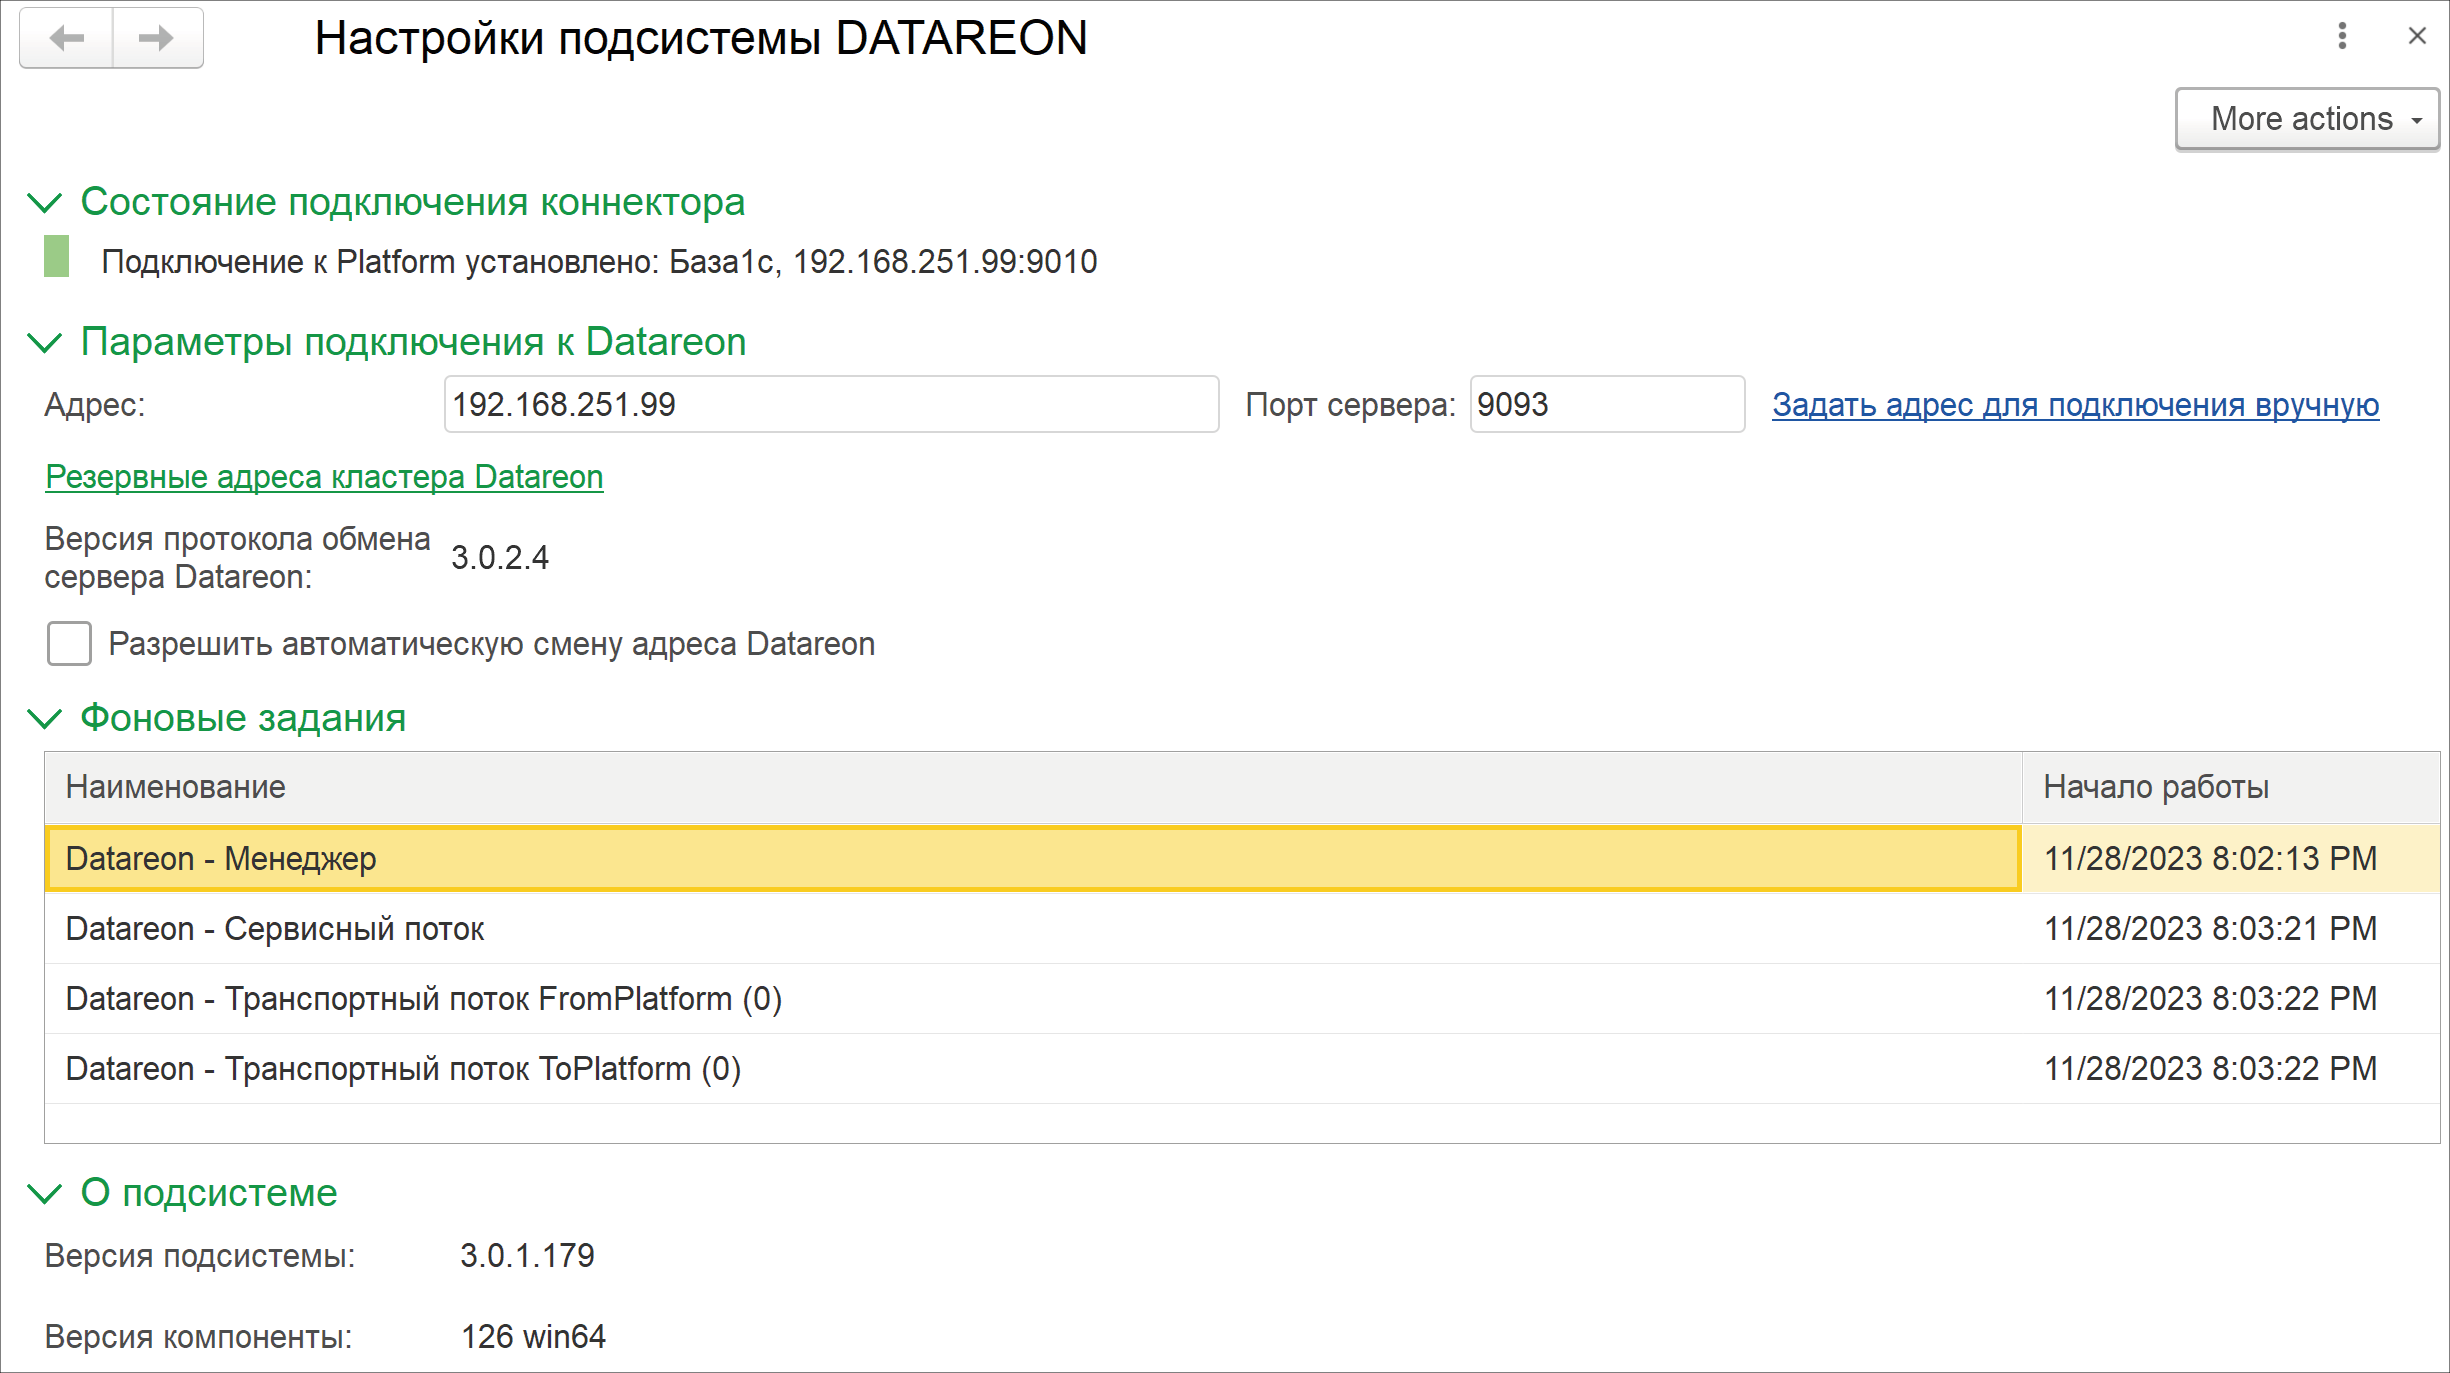Viewport: 2450px width, 1373px height.
Task: Collapse the Состояние подключения коннектора section
Action: (x=45, y=203)
